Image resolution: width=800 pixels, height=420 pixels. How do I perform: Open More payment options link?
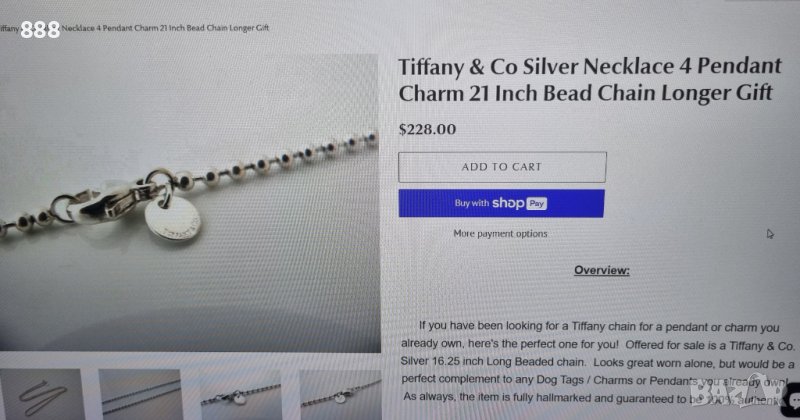500,234
